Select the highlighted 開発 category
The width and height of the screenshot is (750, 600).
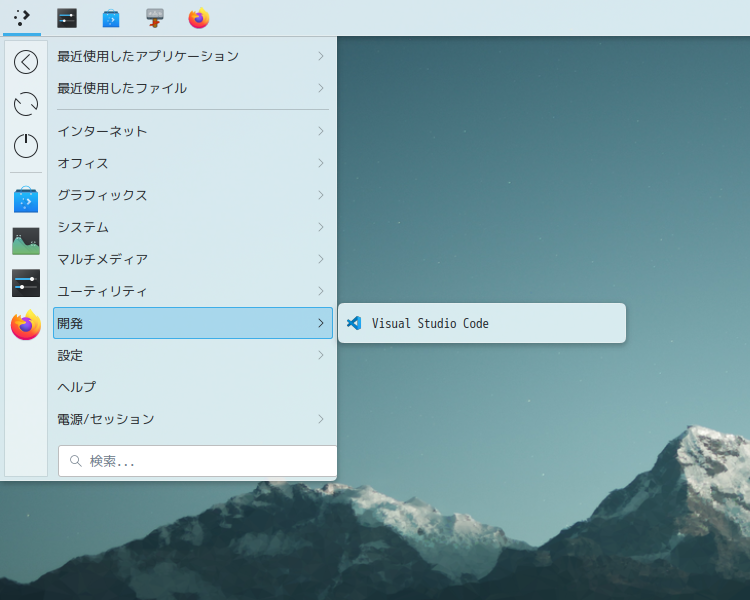[193, 323]
